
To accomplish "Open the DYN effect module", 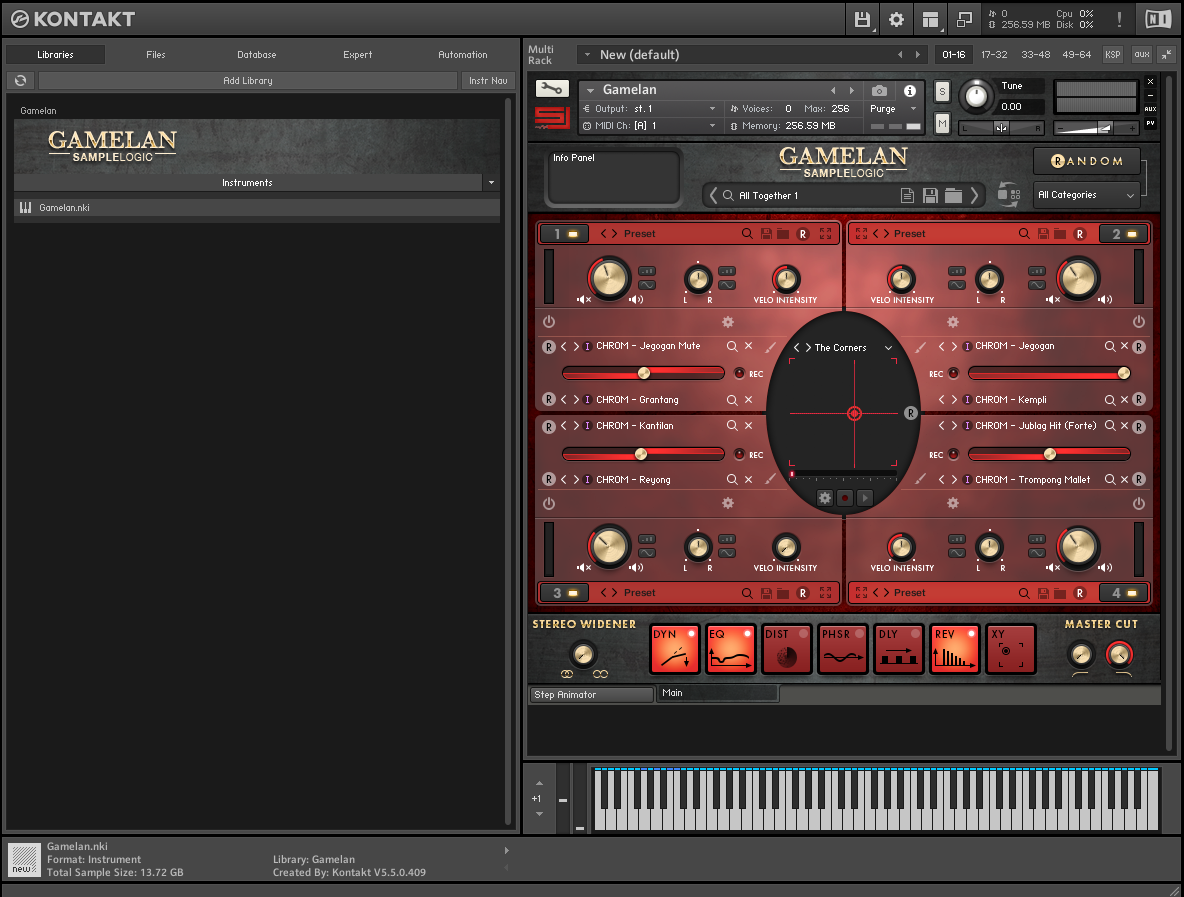I will pos(674,649).
